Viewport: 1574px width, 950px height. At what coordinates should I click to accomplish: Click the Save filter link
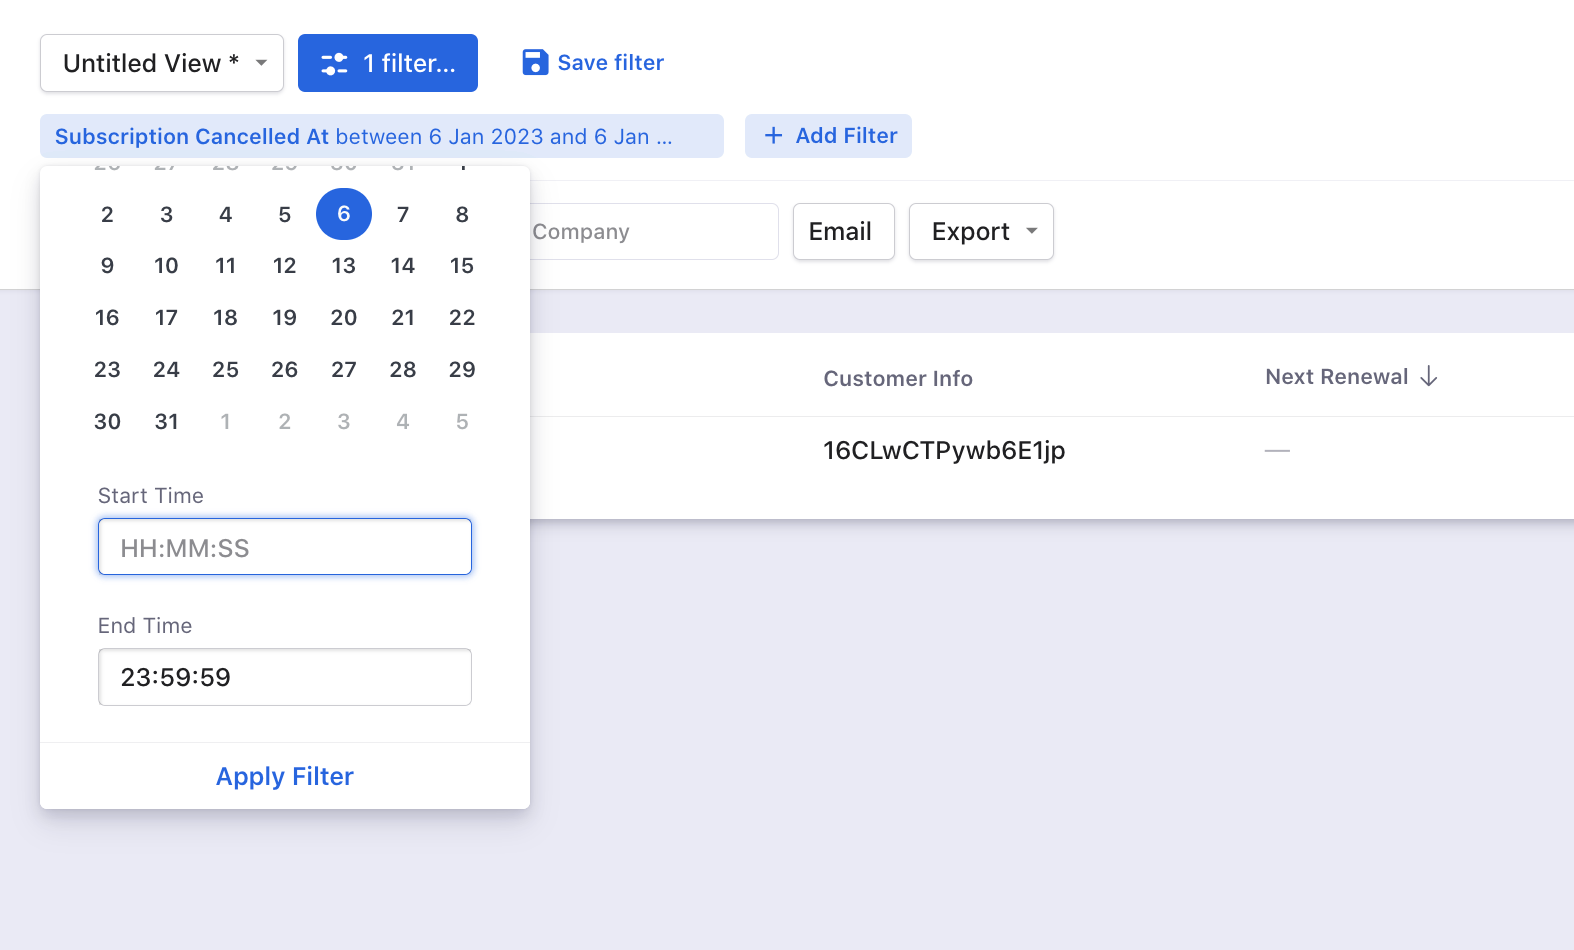pos(610,63)
